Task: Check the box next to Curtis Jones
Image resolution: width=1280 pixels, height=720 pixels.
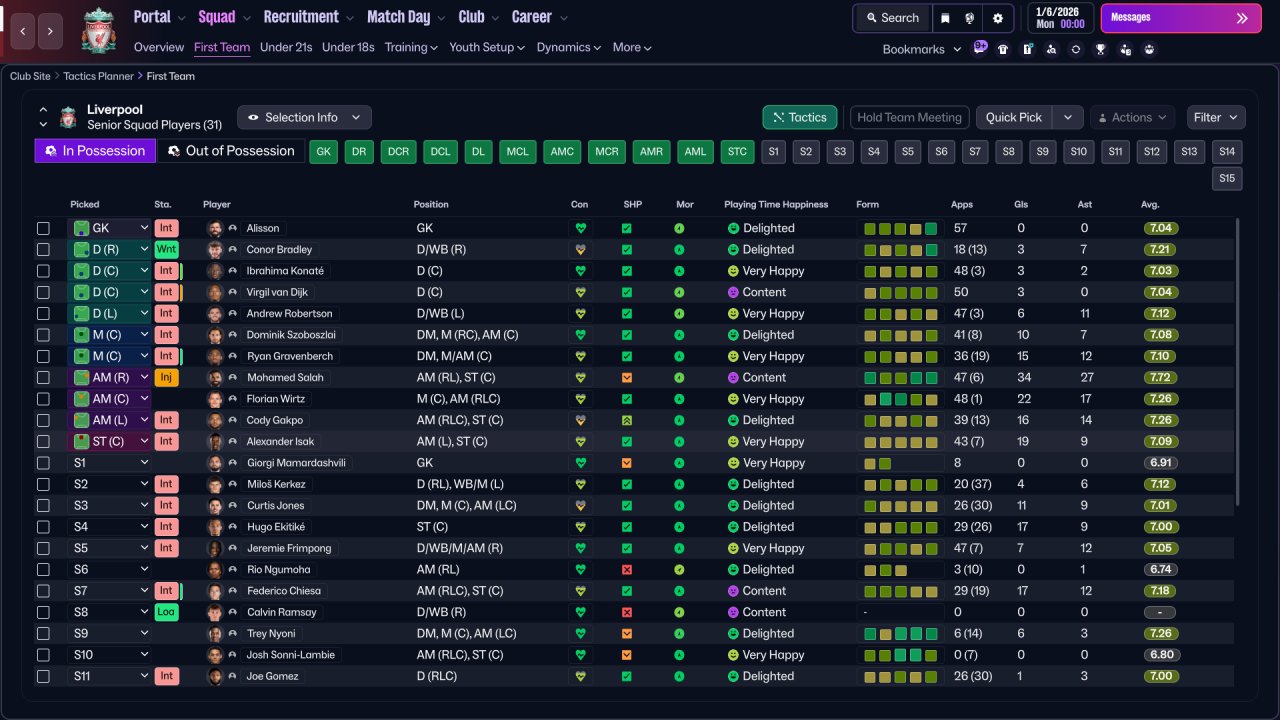Action: point(43,506)
